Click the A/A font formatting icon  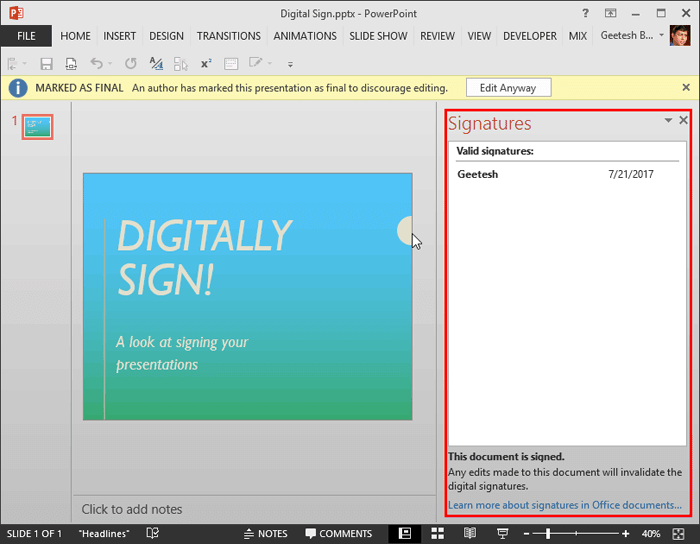(x=156, y=63)
